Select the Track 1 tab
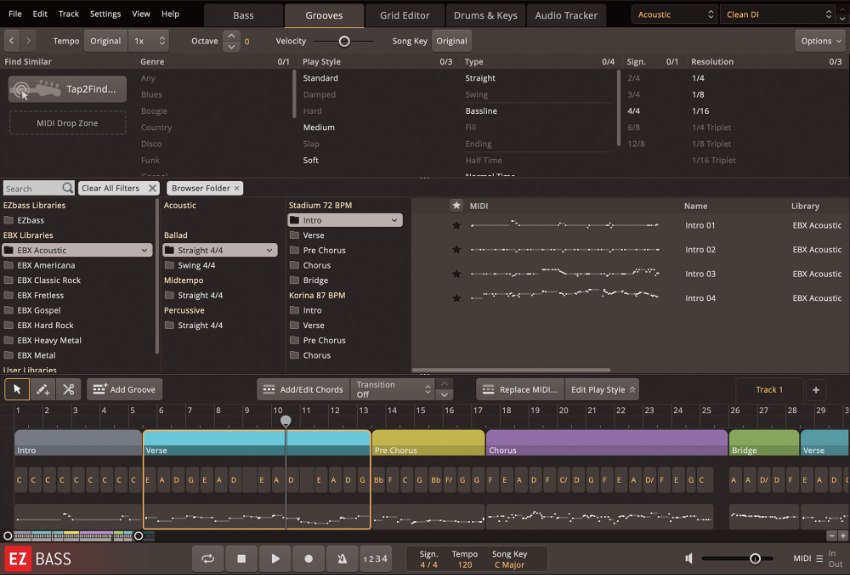 [769, 390]
